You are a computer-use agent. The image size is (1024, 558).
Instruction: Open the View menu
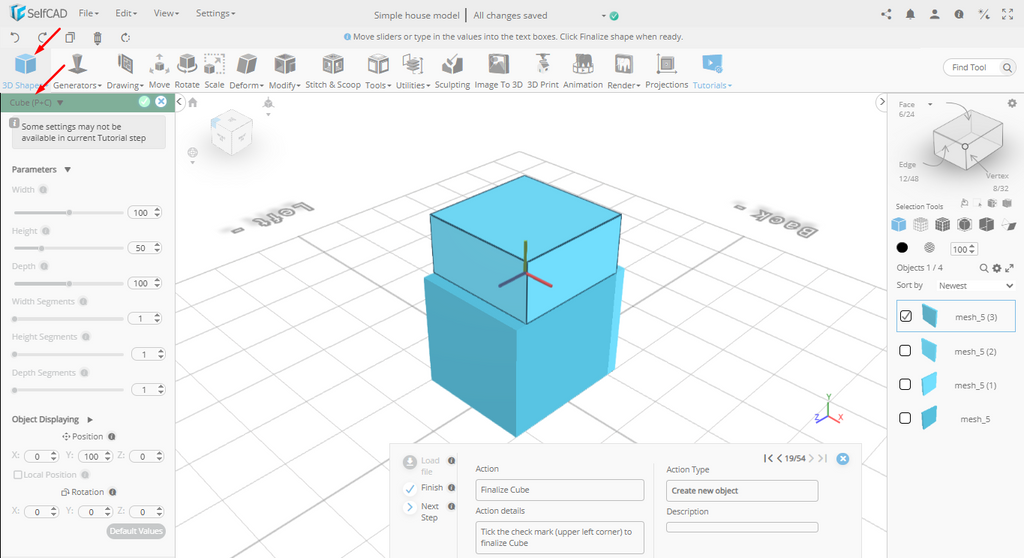pyautogui.click(x=167, y=13)
